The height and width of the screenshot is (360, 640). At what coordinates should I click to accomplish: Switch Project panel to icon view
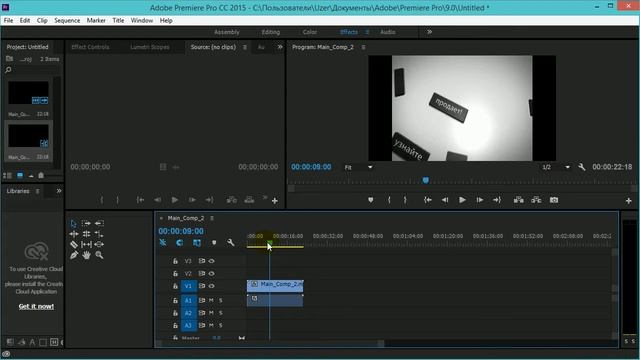point(20,176)
